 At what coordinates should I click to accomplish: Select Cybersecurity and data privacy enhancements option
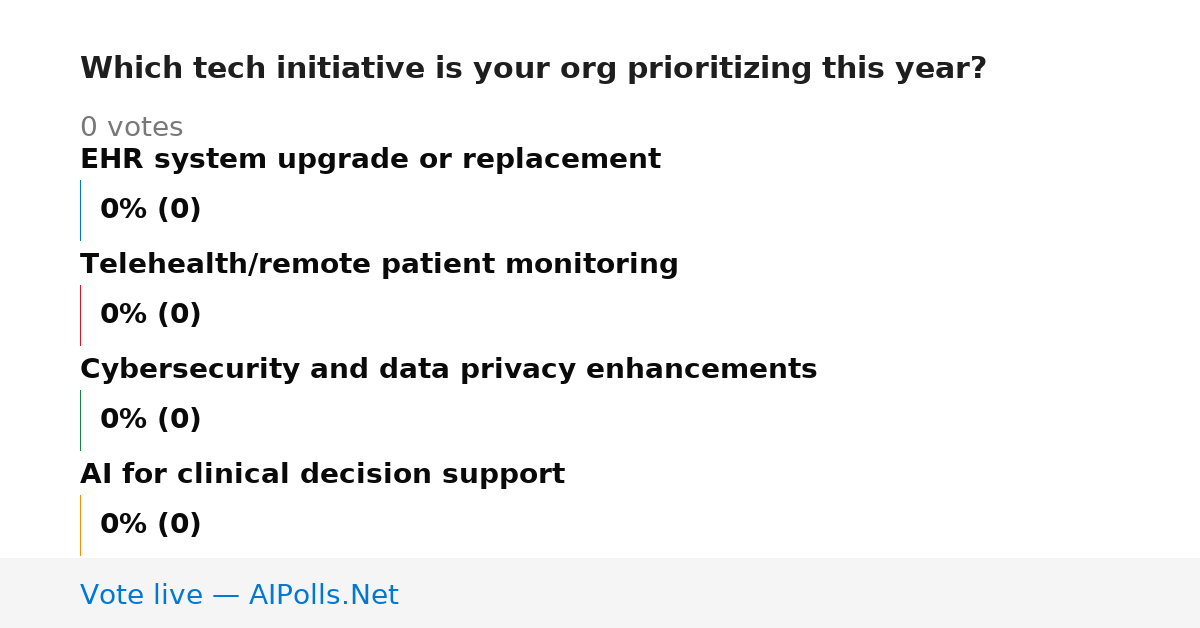[448, 370]
